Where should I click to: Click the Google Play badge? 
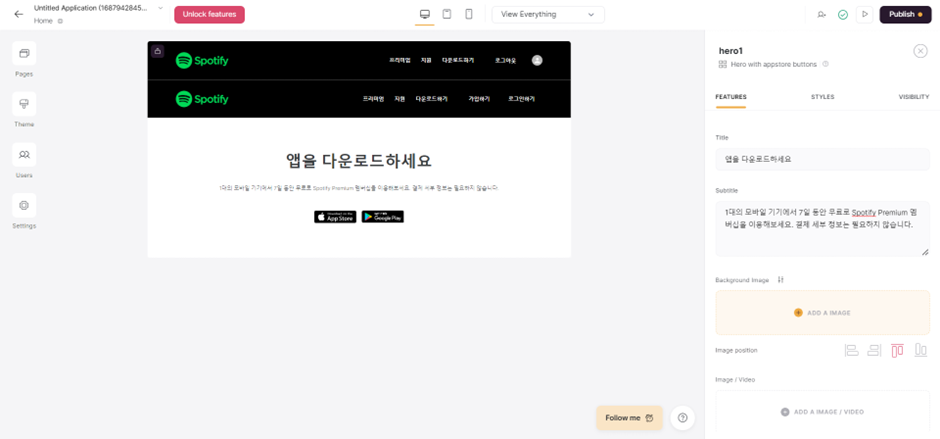[382, 217]
